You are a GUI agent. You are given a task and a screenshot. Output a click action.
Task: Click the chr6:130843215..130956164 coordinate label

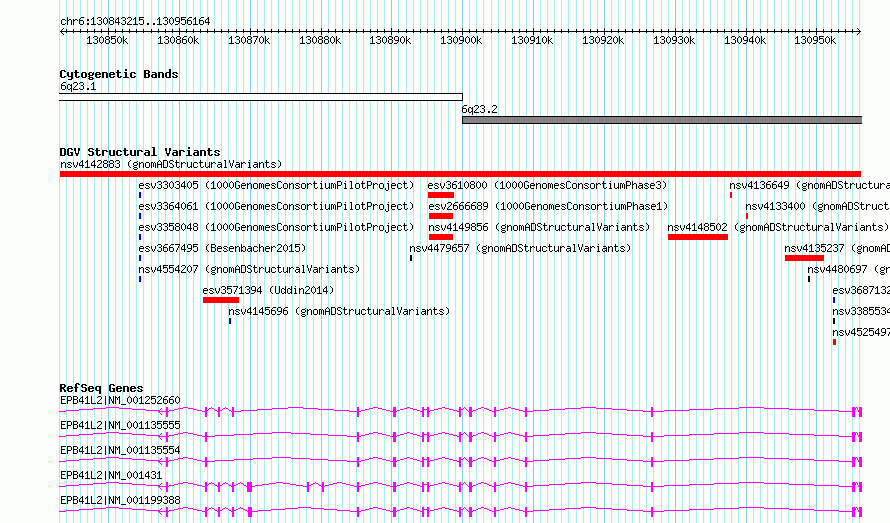(x=135, y=21)
